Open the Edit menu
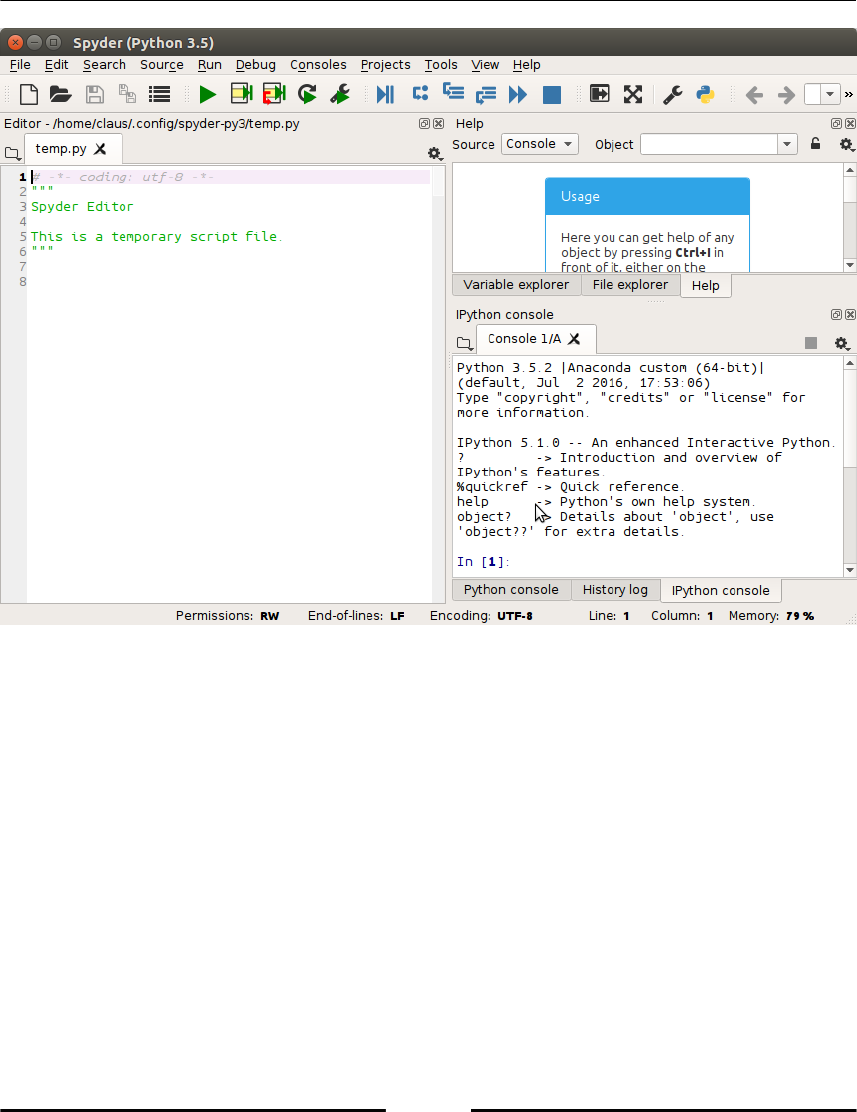Viewport: 857px width, 1112px height. [56, 65]
